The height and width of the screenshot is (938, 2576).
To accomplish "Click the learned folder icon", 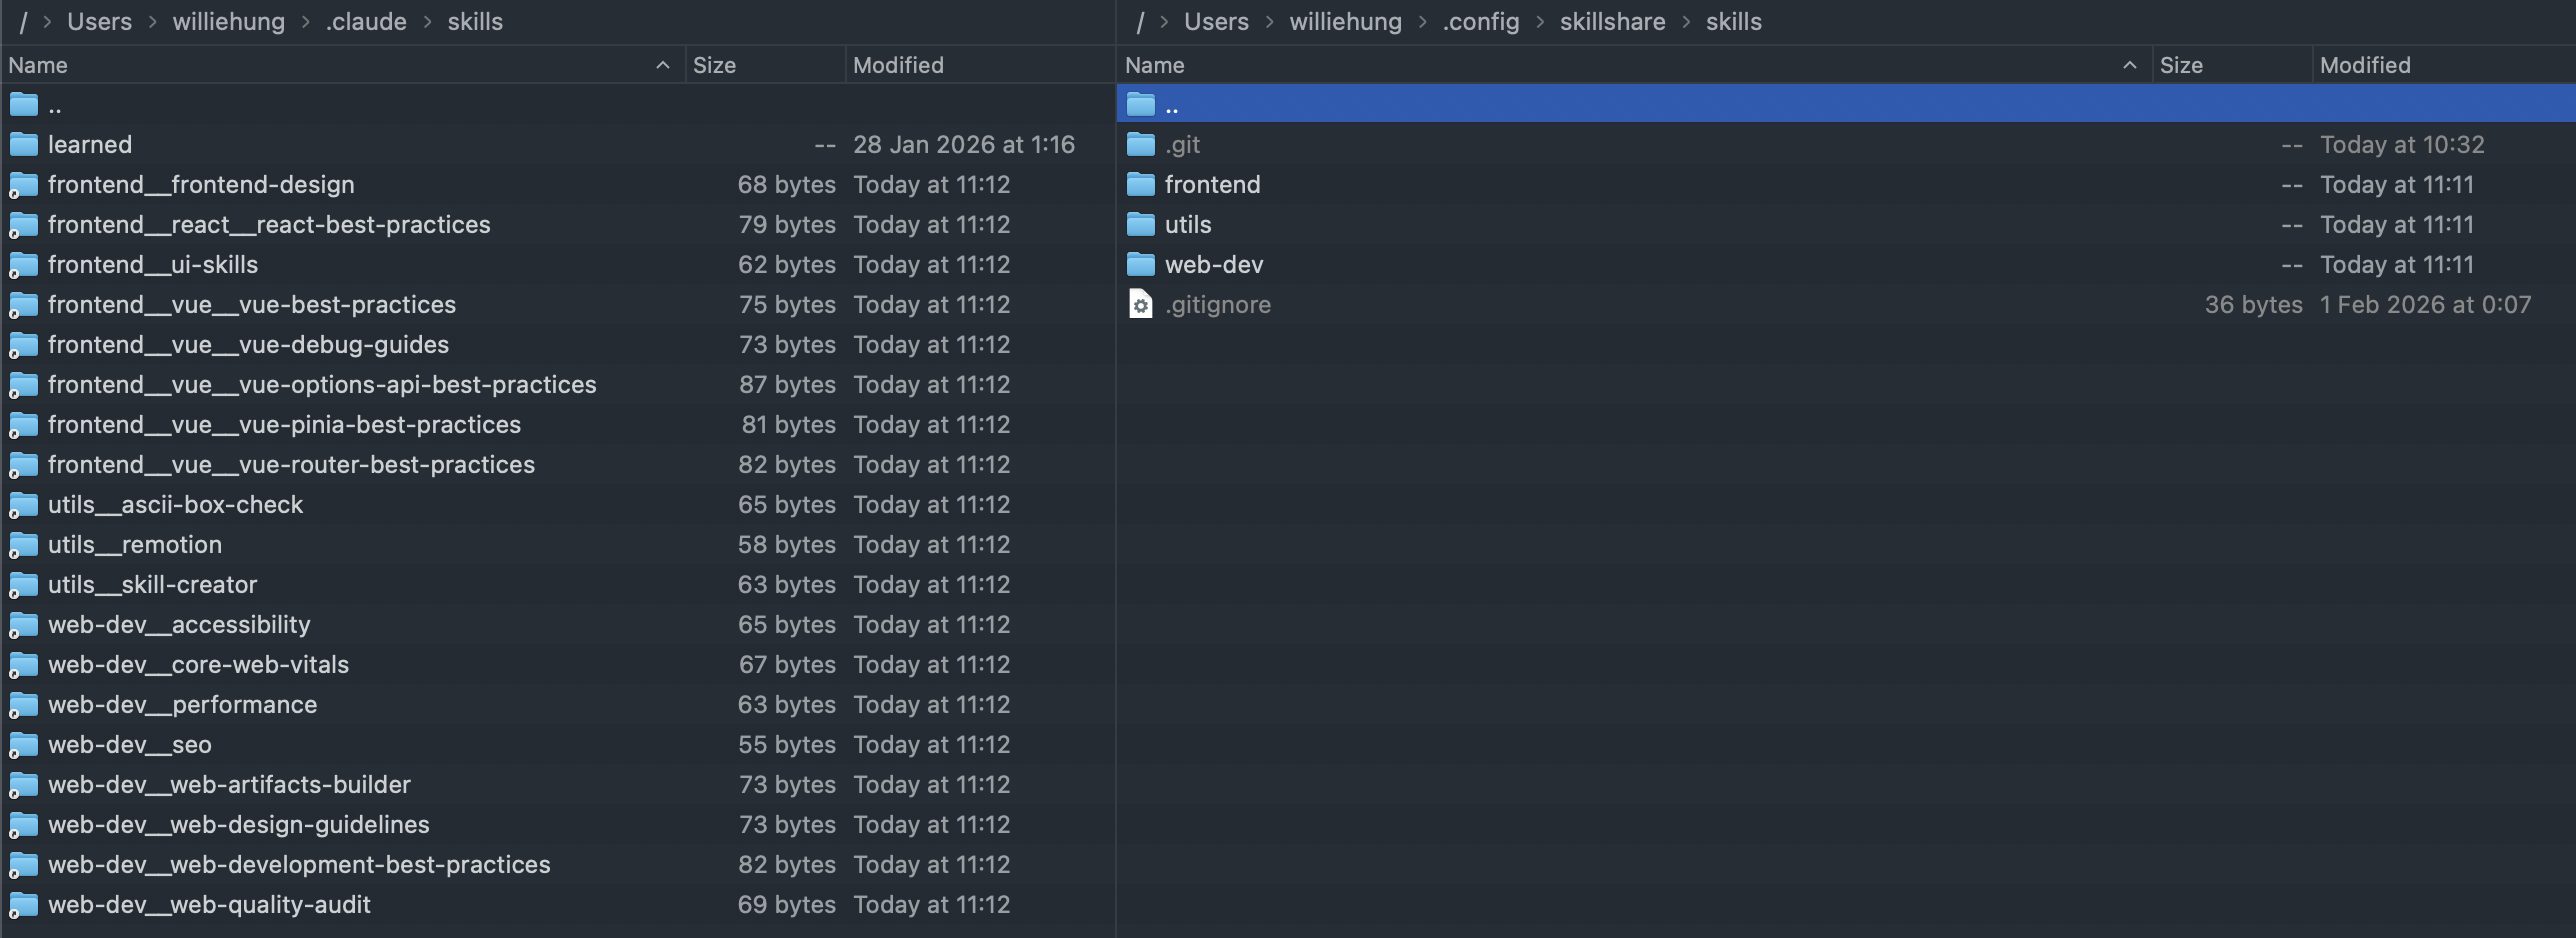I will 24,145.
